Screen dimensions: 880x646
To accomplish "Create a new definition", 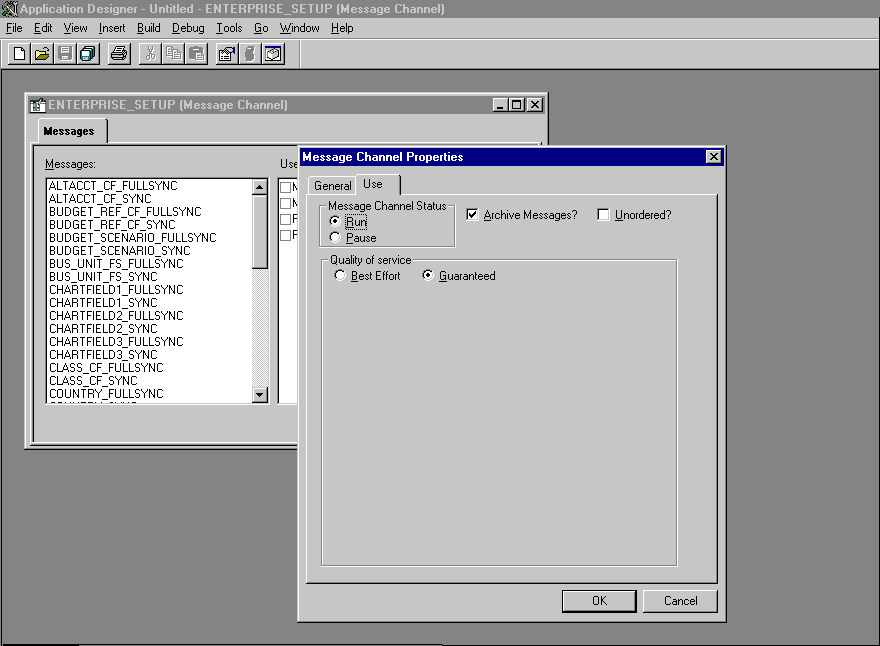I will [x=17, y=53].
